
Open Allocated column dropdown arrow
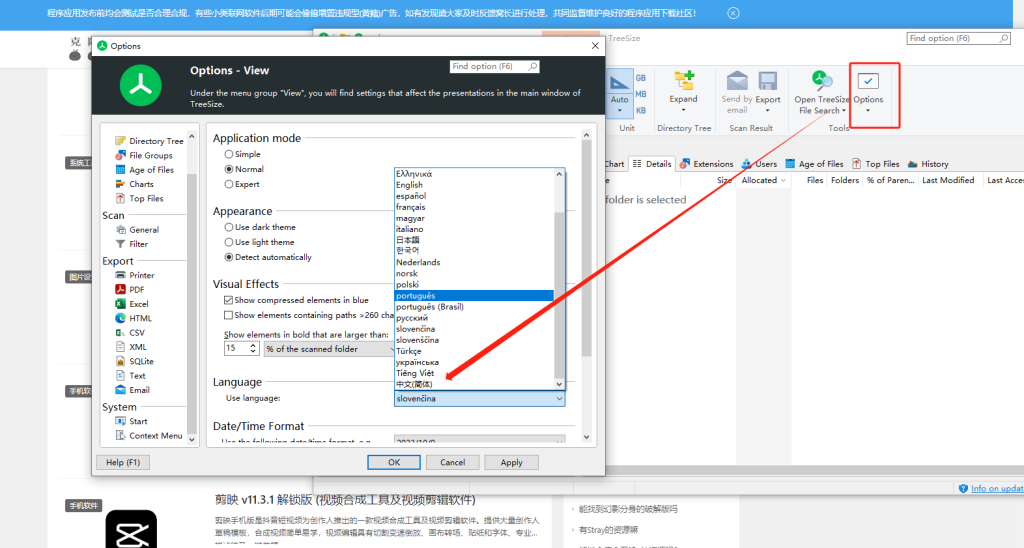click(x=783, y=180)
